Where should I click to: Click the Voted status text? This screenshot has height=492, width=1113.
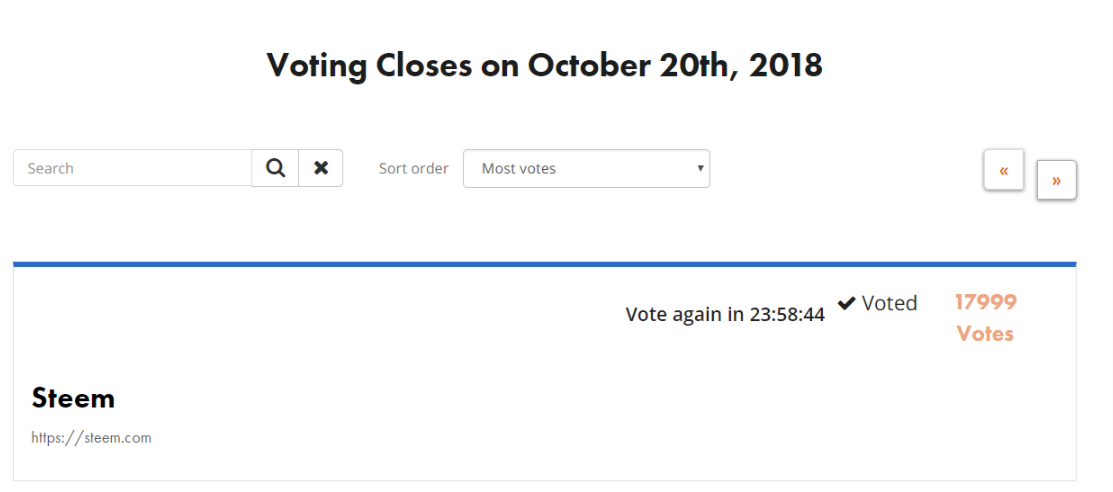[x=889, y=303]
